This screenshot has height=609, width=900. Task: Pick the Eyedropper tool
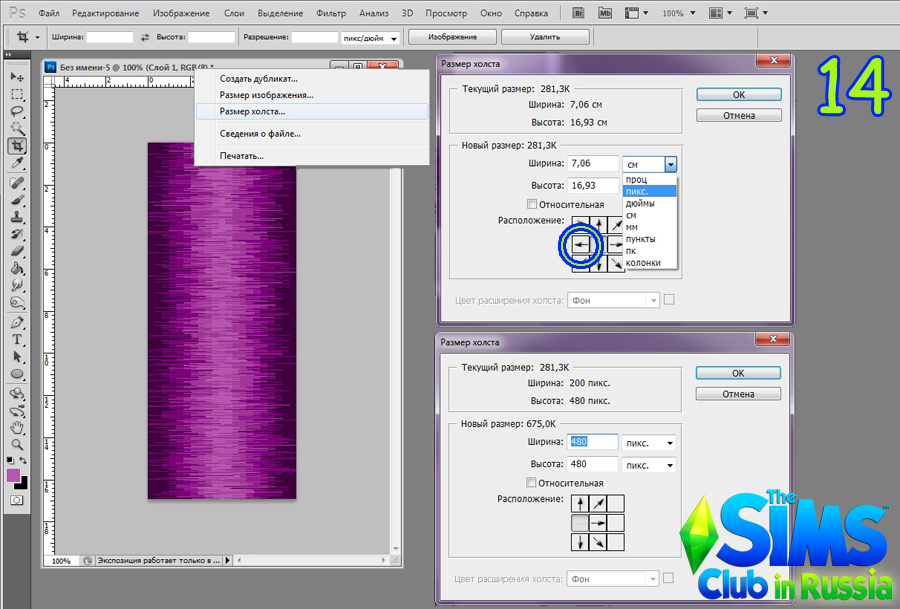click(17, 164)
